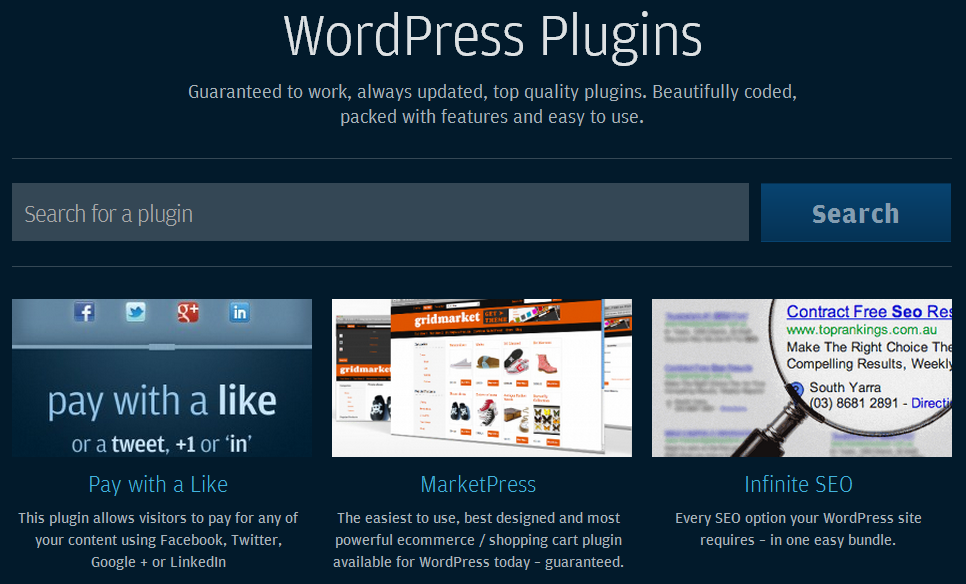Click 'www.toprankings.com.au' in SEO thumbnail

(x=861, y=330)
